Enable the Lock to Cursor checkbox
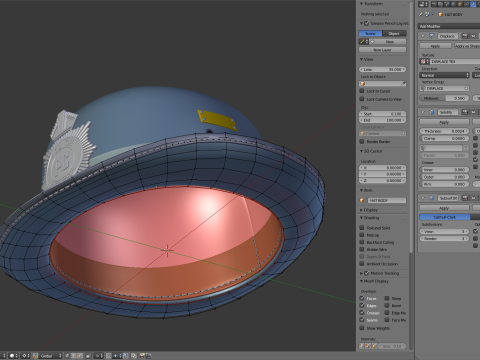 pyautogui.click(x=362, y=91)
